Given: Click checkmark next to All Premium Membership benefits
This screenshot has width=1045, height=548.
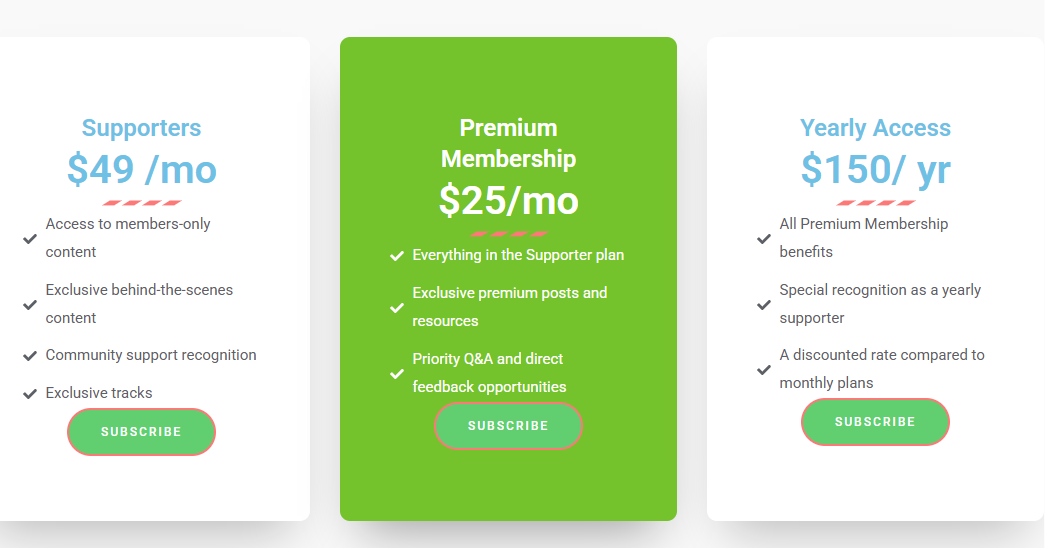Looking at the screenshot, I should pyautogui.click(x=764, y=239).
